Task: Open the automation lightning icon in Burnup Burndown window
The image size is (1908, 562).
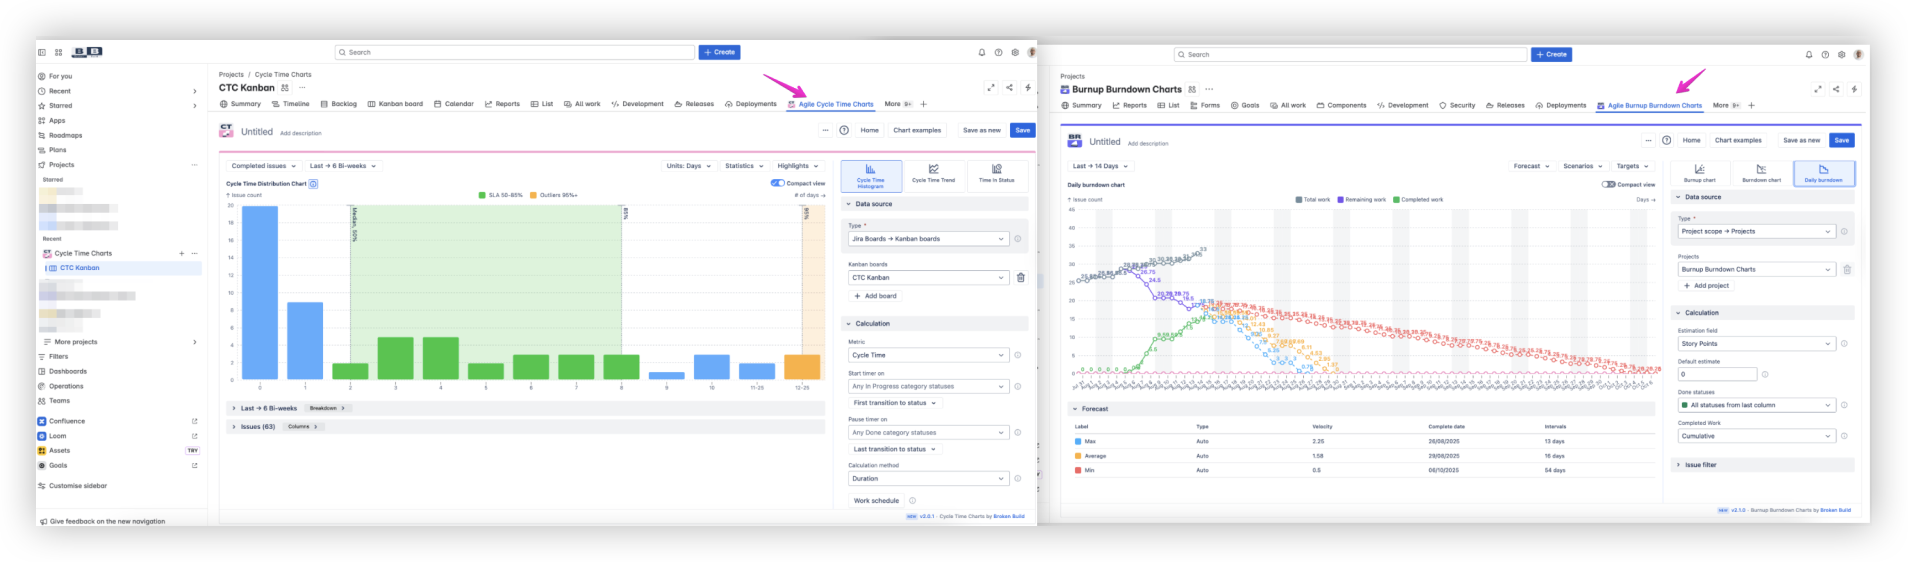Action: tap(1854, 89)
